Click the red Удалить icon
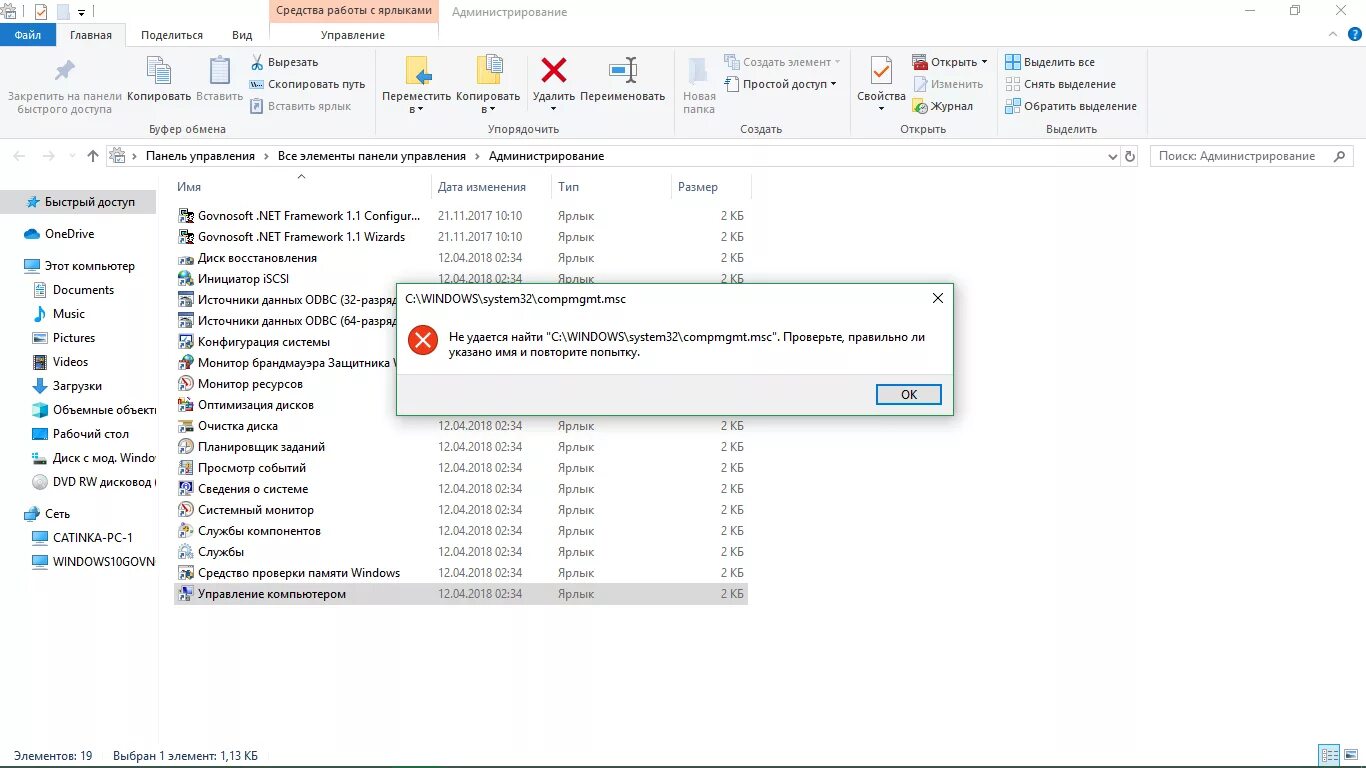 554,70
